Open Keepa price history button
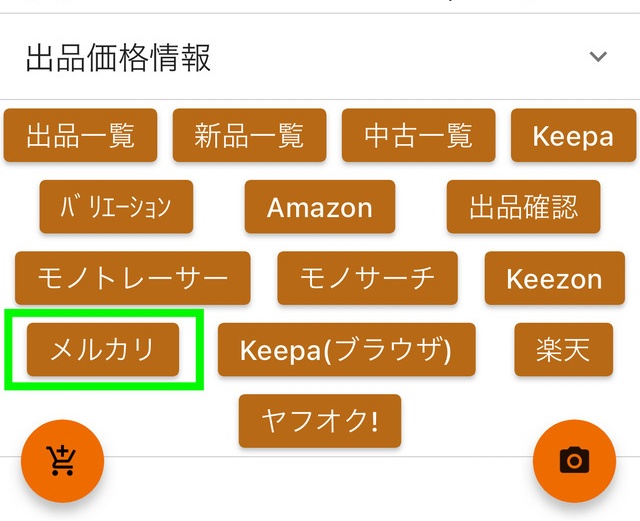The height and width of the screenshot is (521, 640). 573,135
